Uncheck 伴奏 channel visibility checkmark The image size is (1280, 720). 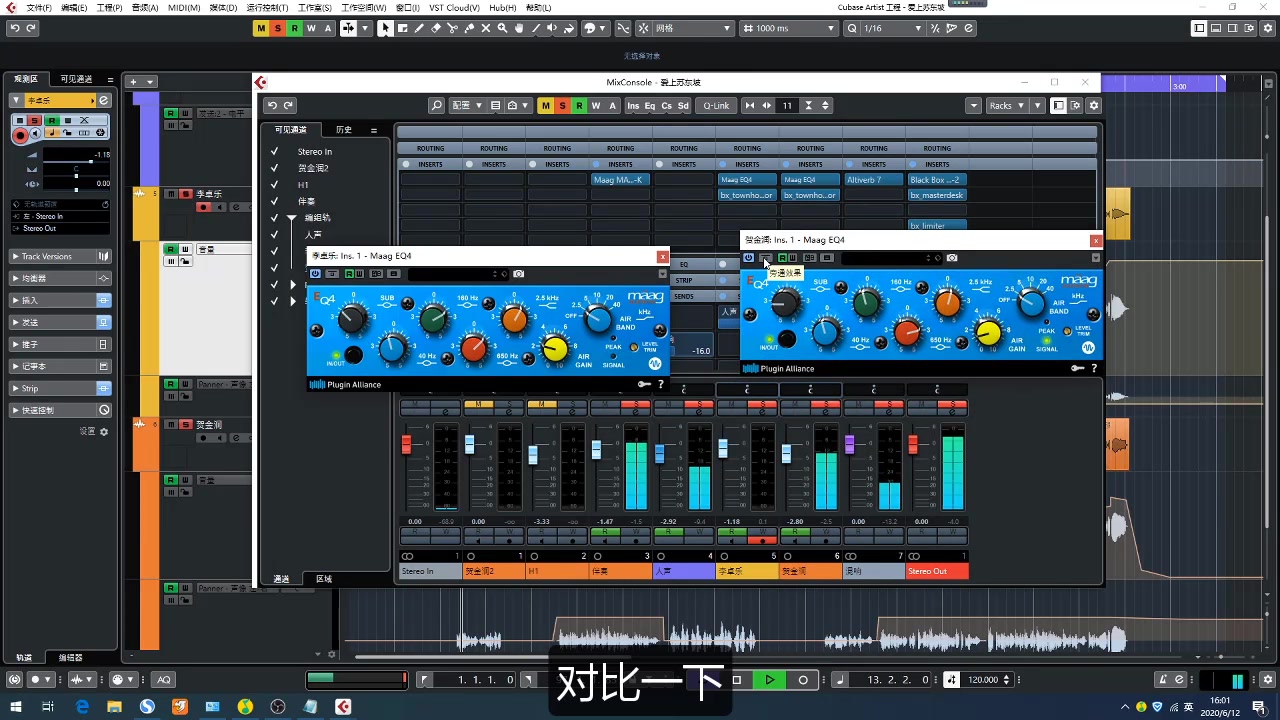tap(274, 201)
